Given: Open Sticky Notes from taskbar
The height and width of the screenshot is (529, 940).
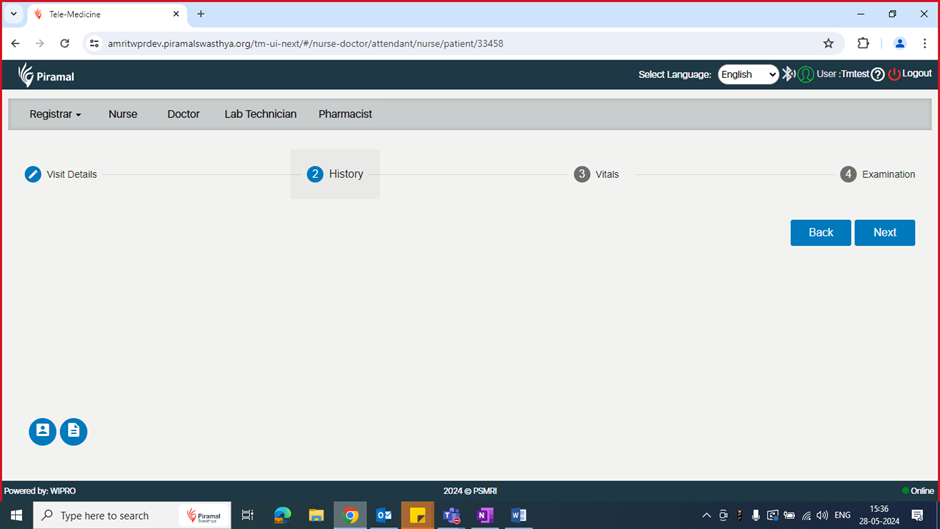Looking at the screenshot, I should pyautogui.click(x=417, y=515).
